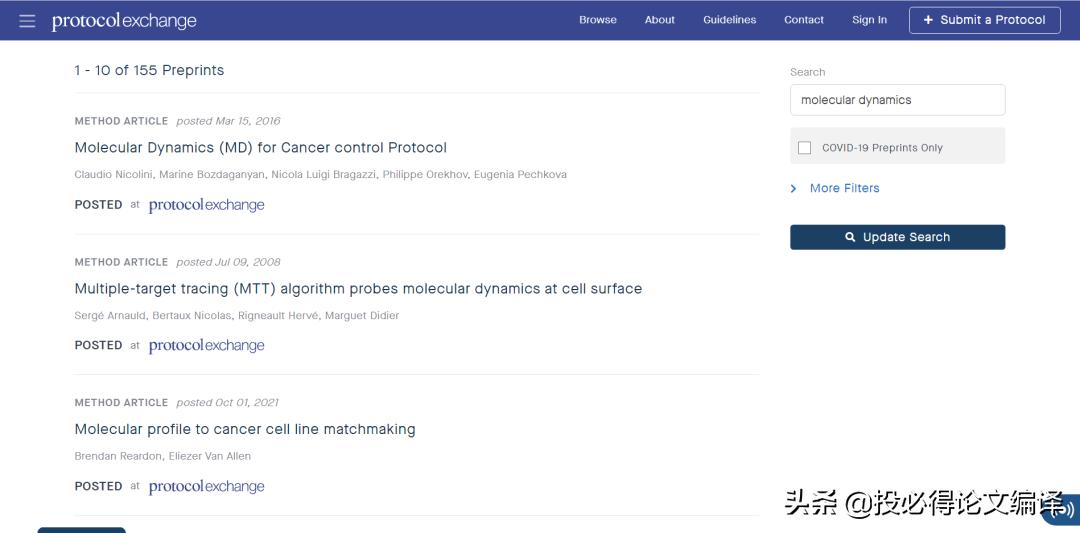1080x533 pixels.
Task: Enable the COVID-19 Preprints Only checkbox
Action: (805, 148)
